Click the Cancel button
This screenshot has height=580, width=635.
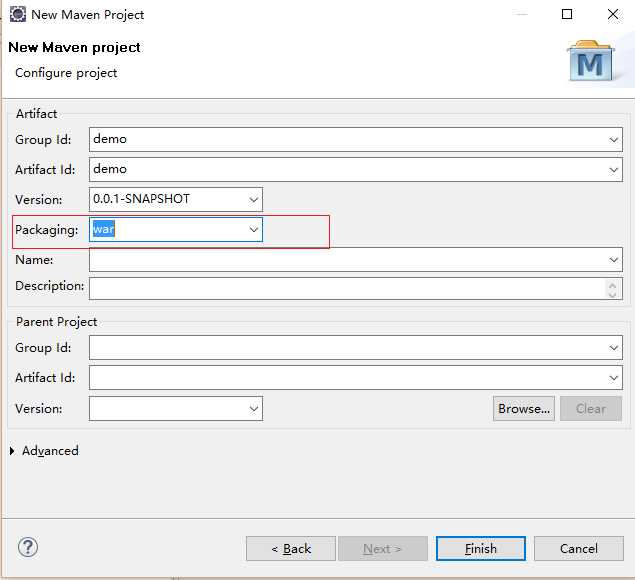[x=579, y=549]
